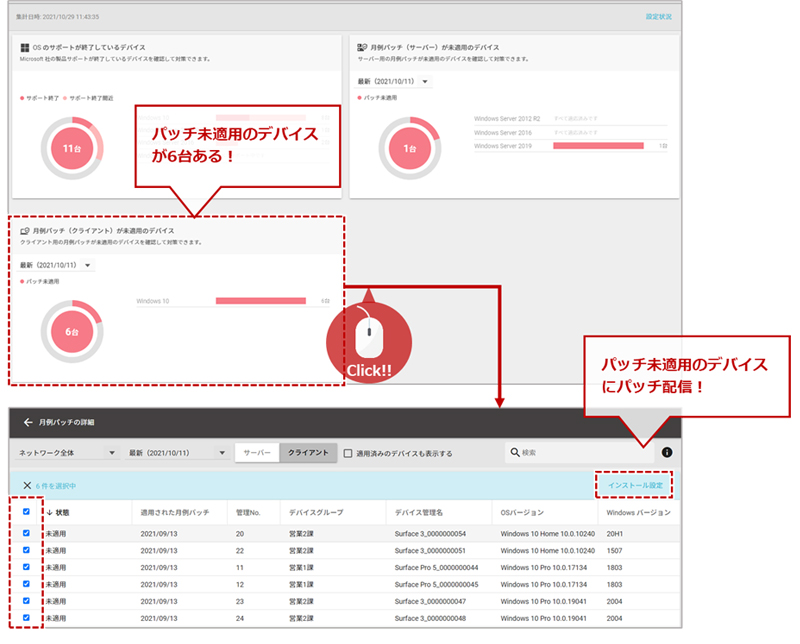Sort by デバイス管理名 column header
The image size is (800, 644).
419,512
